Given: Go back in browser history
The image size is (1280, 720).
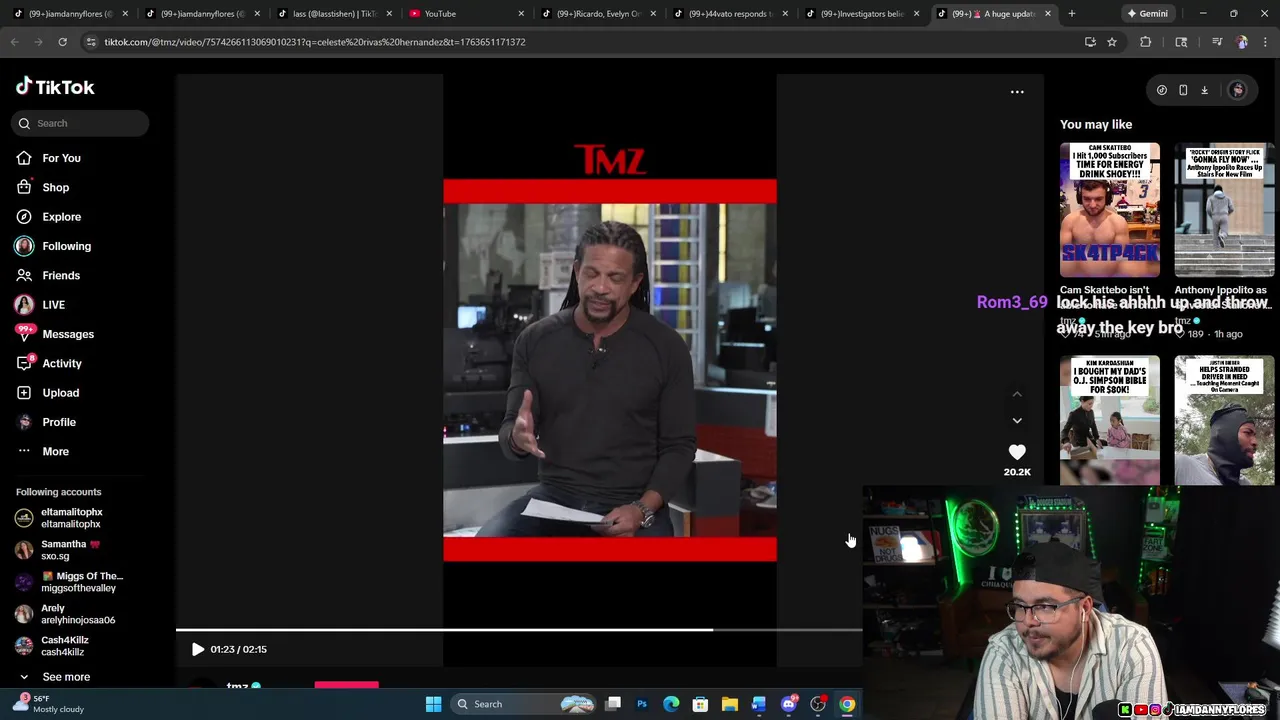Looking at the screenshot, I should click(15, 42).
